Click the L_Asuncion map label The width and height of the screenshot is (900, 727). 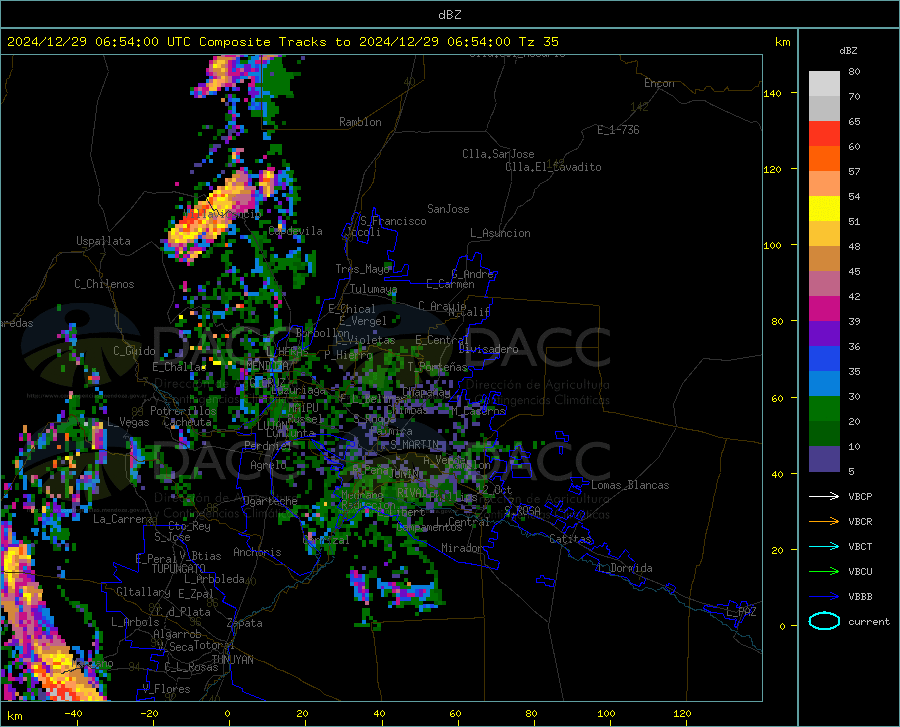tap(500, 233)
